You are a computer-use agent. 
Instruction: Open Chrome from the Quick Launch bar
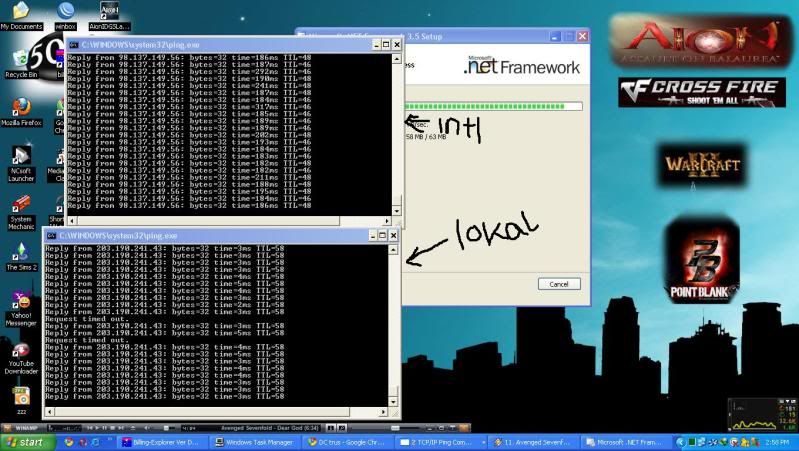click(69, 442)
